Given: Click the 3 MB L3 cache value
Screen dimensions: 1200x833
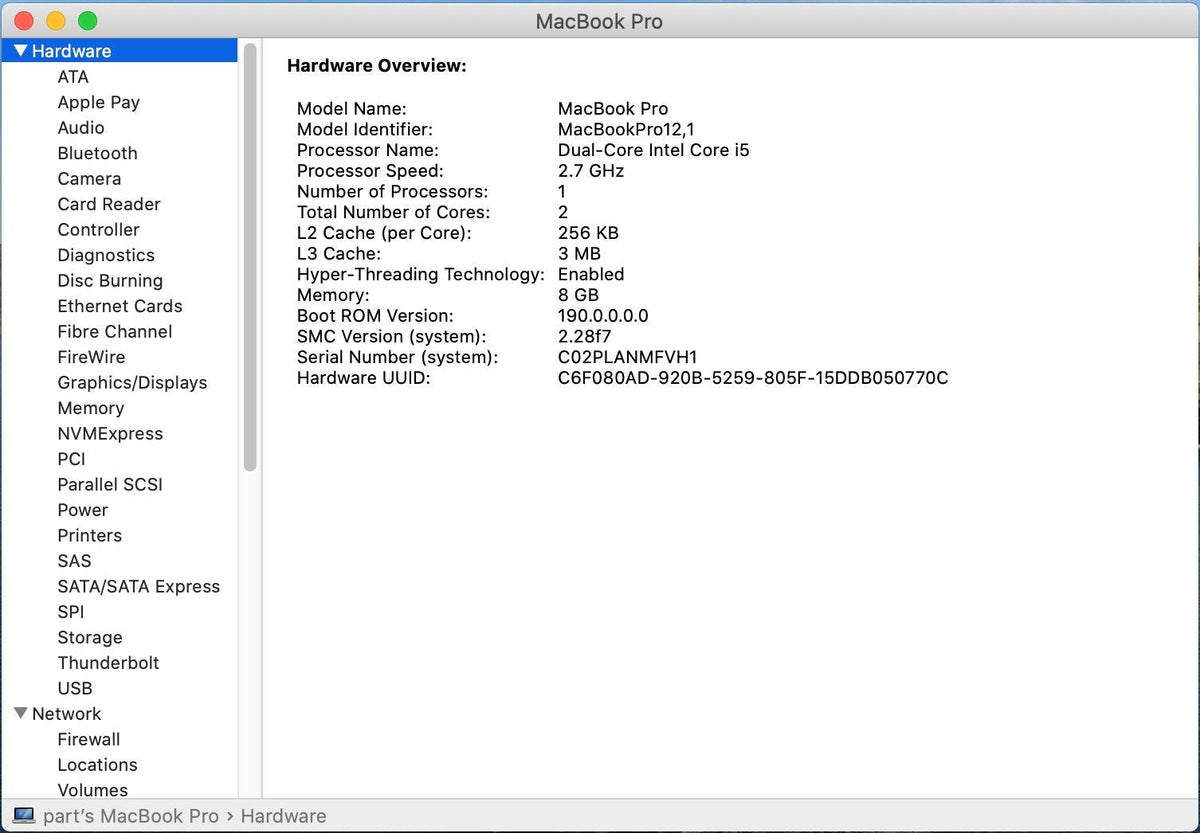Looking at the screenshot, I should [x=579, y=254].
